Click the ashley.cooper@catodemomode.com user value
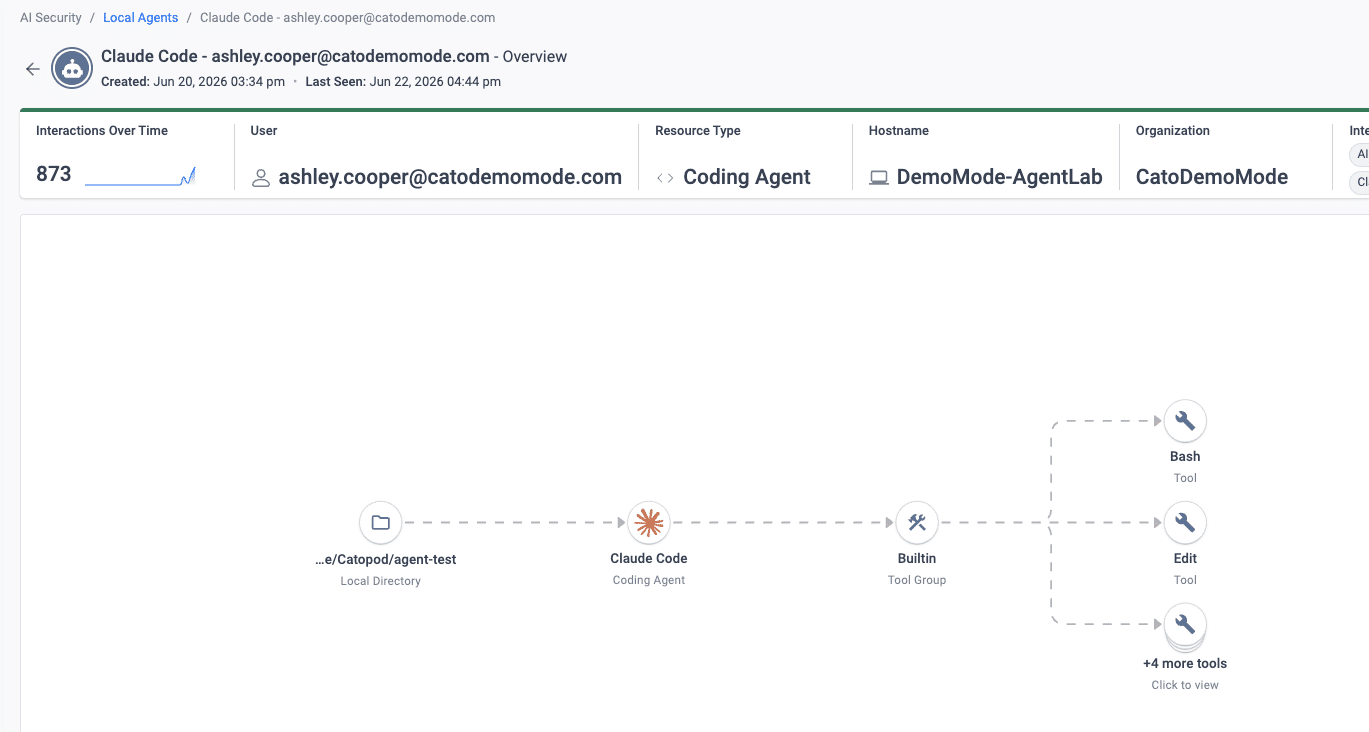Viewport: 1369px width, 732px height. pyautogui.click(x=450, y=177)
